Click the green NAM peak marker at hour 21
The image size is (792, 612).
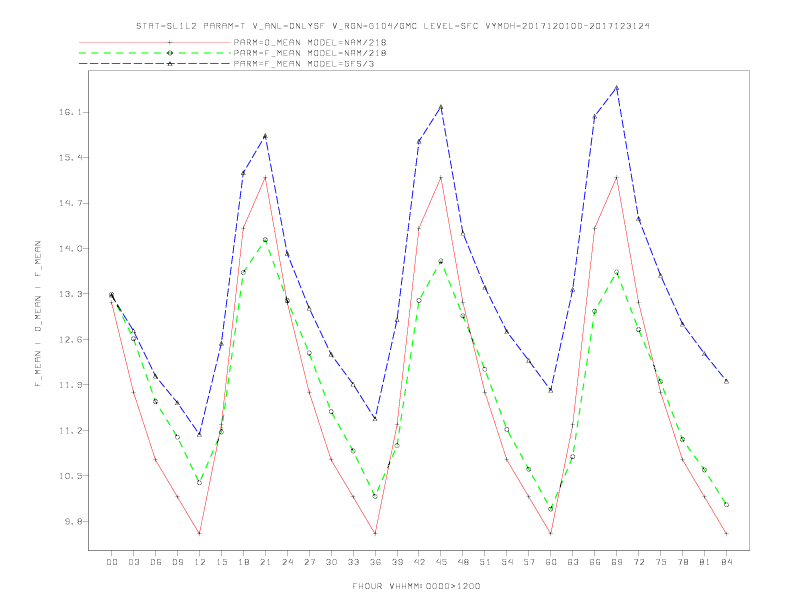pyautogui.click(x=265, y=240)
